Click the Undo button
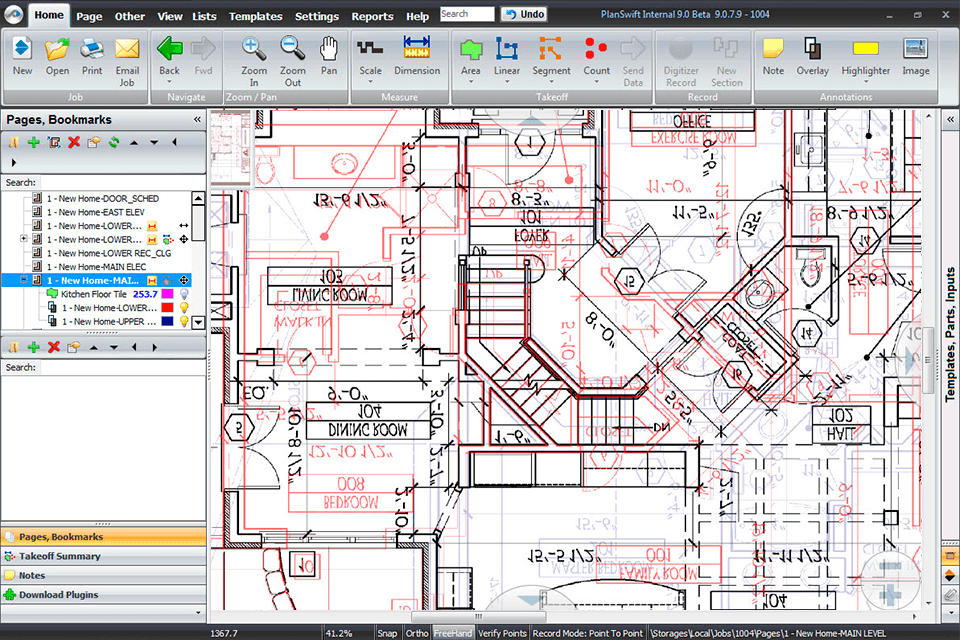The height and width of the screenshot is (640, 960). pyautogui.click(x=524, y=14)
